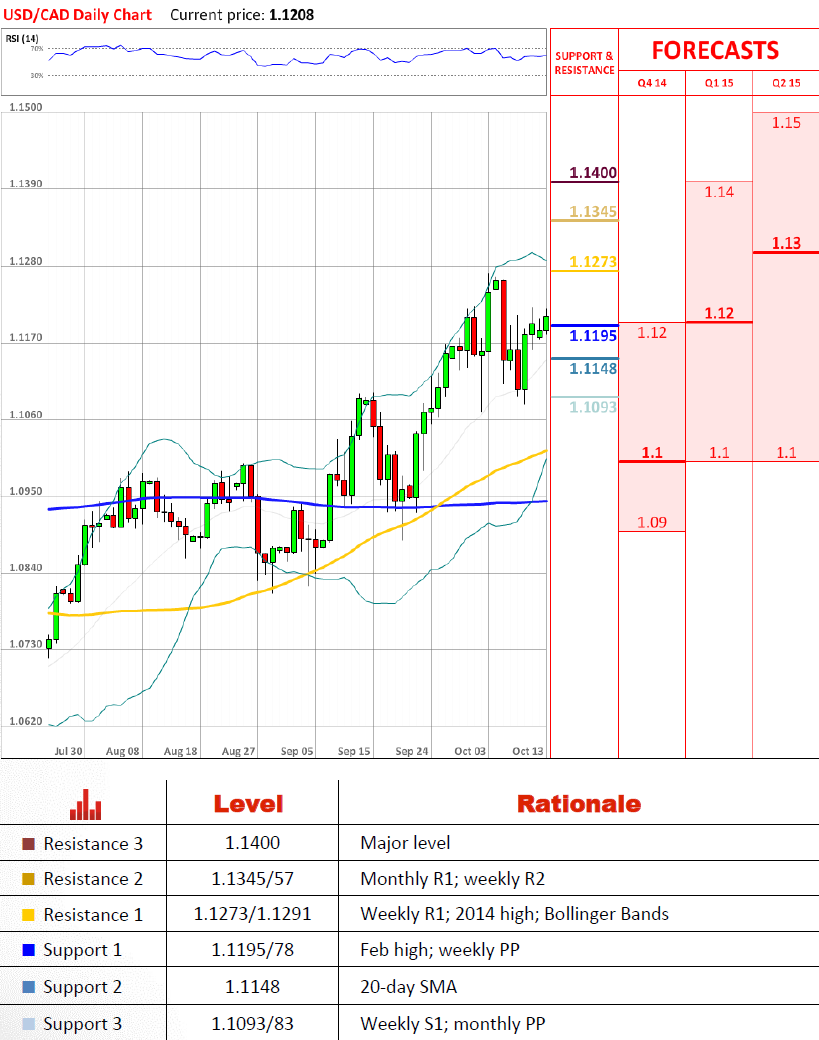This screenshot has width=819, height=1040.
Task: Click the red bar chart icon in table header
Action: tap(86, 805)
